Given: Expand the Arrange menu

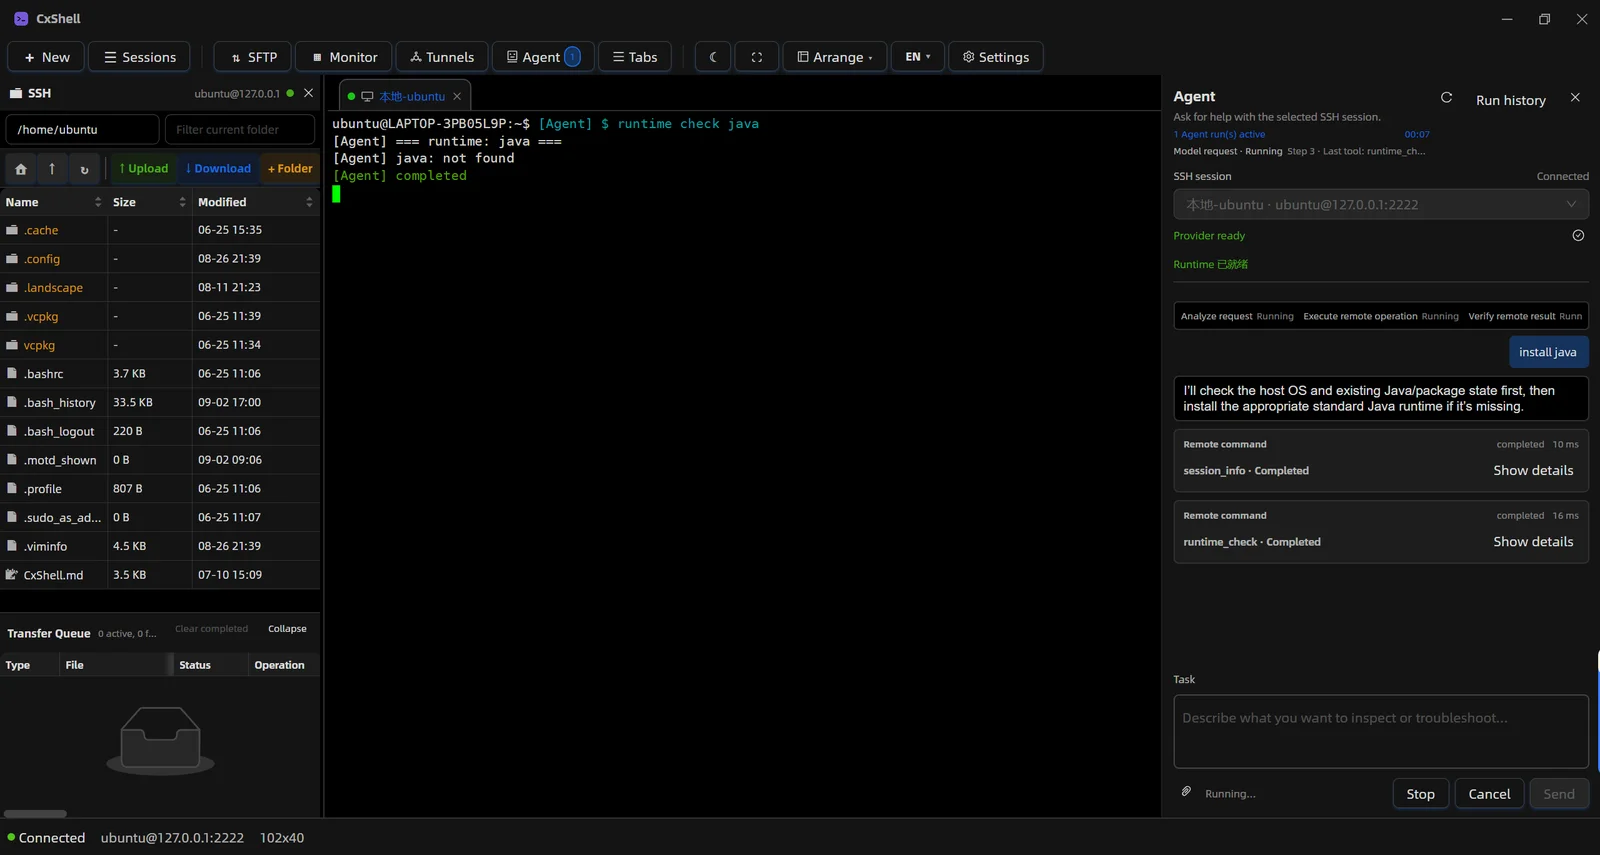Looking at the screenshot, I should tap(835, 57).
